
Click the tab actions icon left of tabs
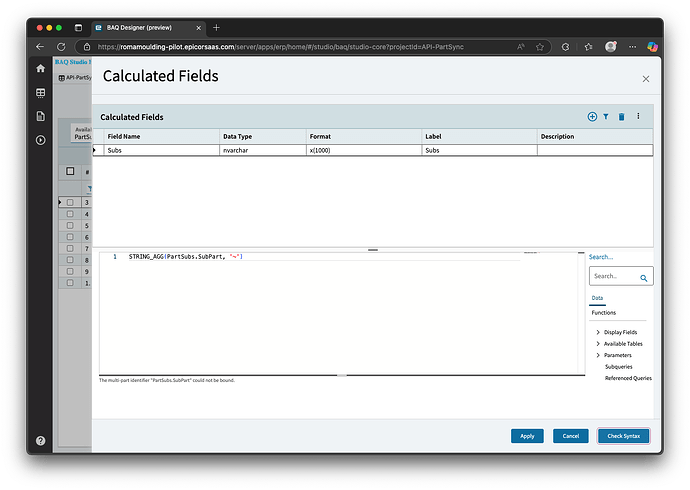(78, 28)
